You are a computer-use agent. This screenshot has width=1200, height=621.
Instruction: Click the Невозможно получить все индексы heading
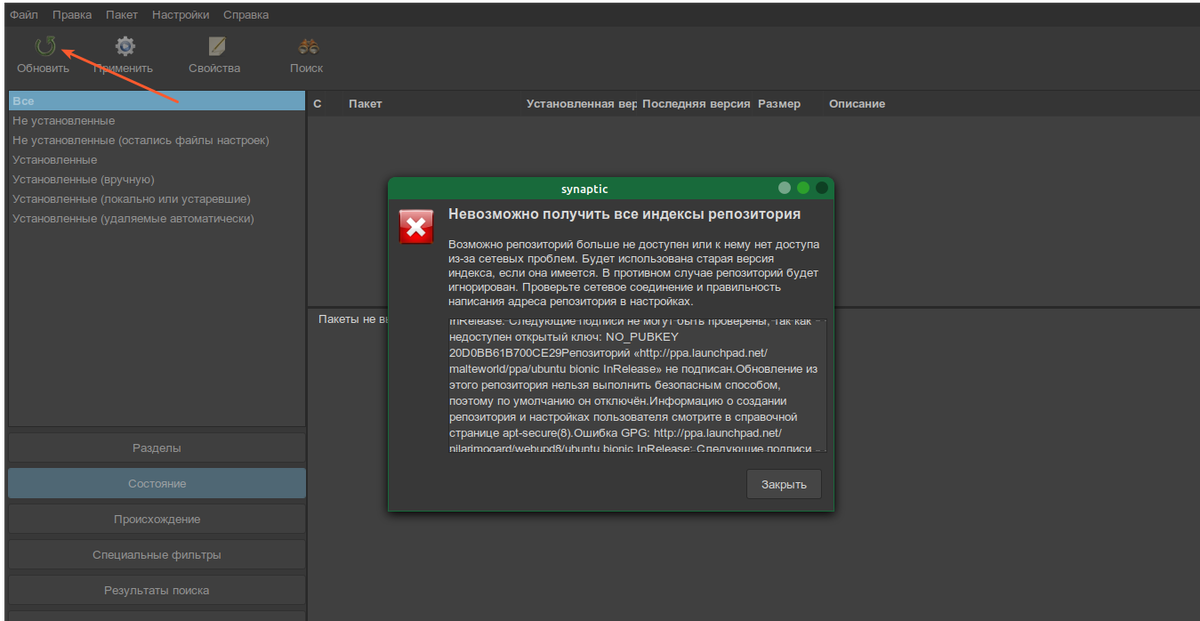coord(624,214)
